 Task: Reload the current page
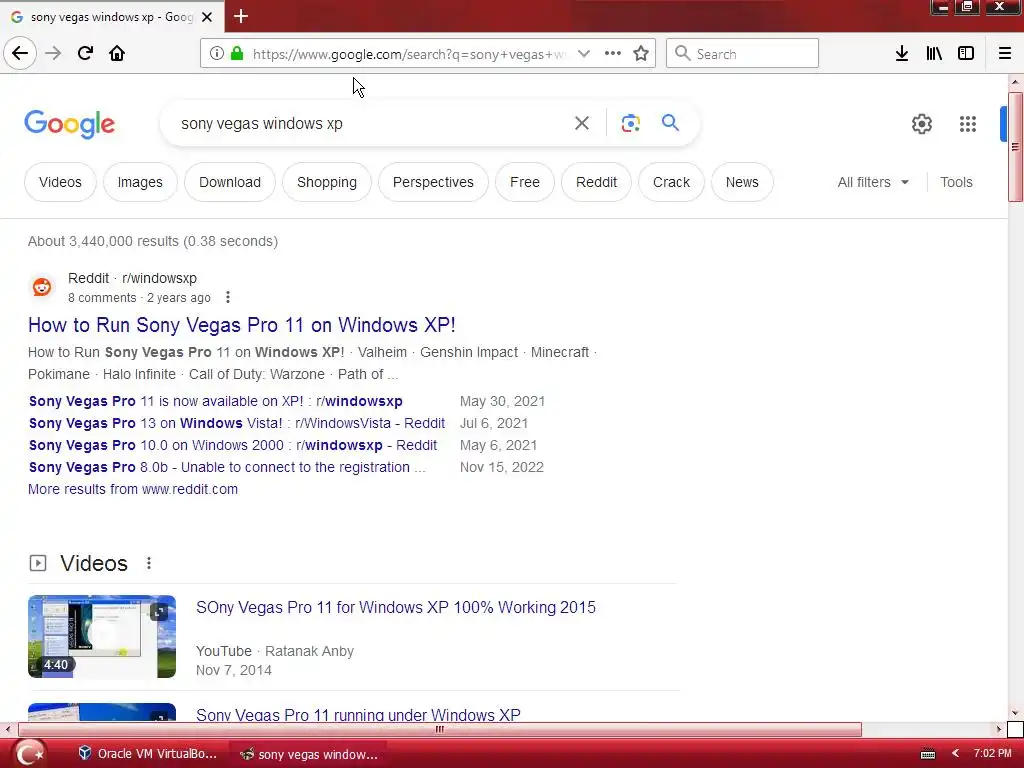click(x=85, y=54)
